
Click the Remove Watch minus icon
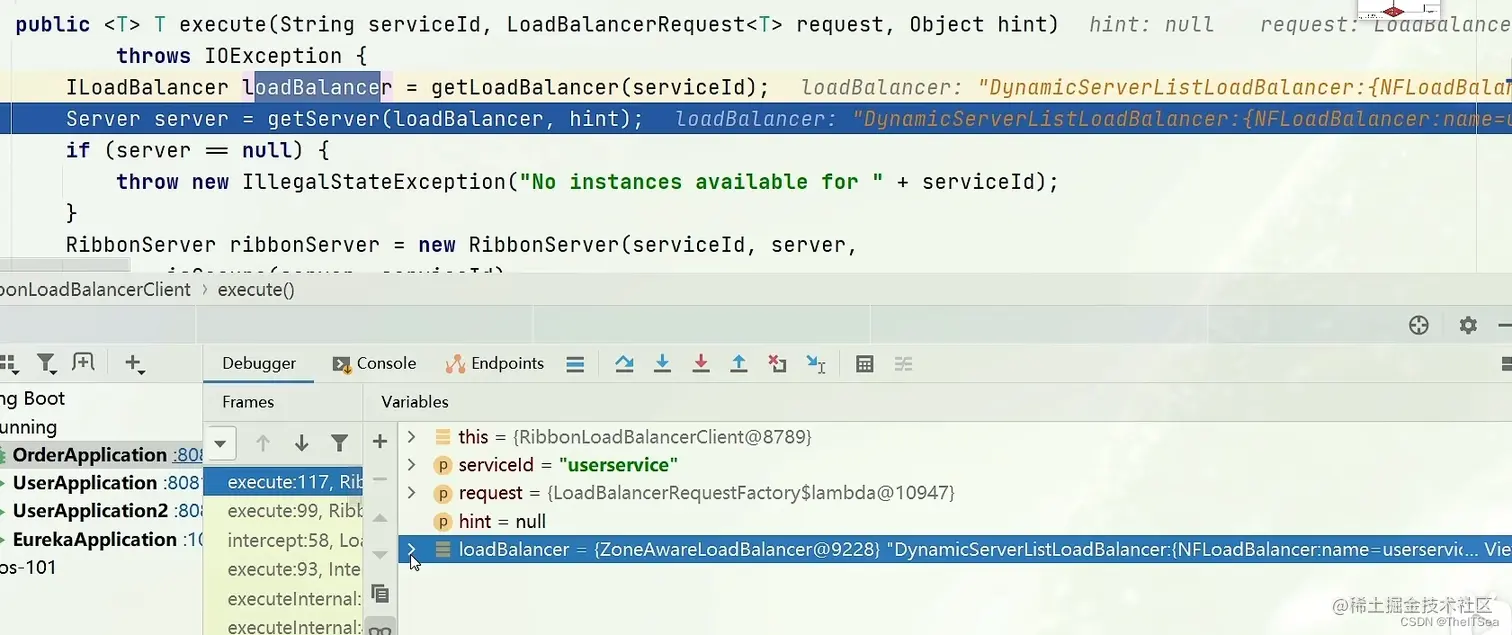(380, 479)
